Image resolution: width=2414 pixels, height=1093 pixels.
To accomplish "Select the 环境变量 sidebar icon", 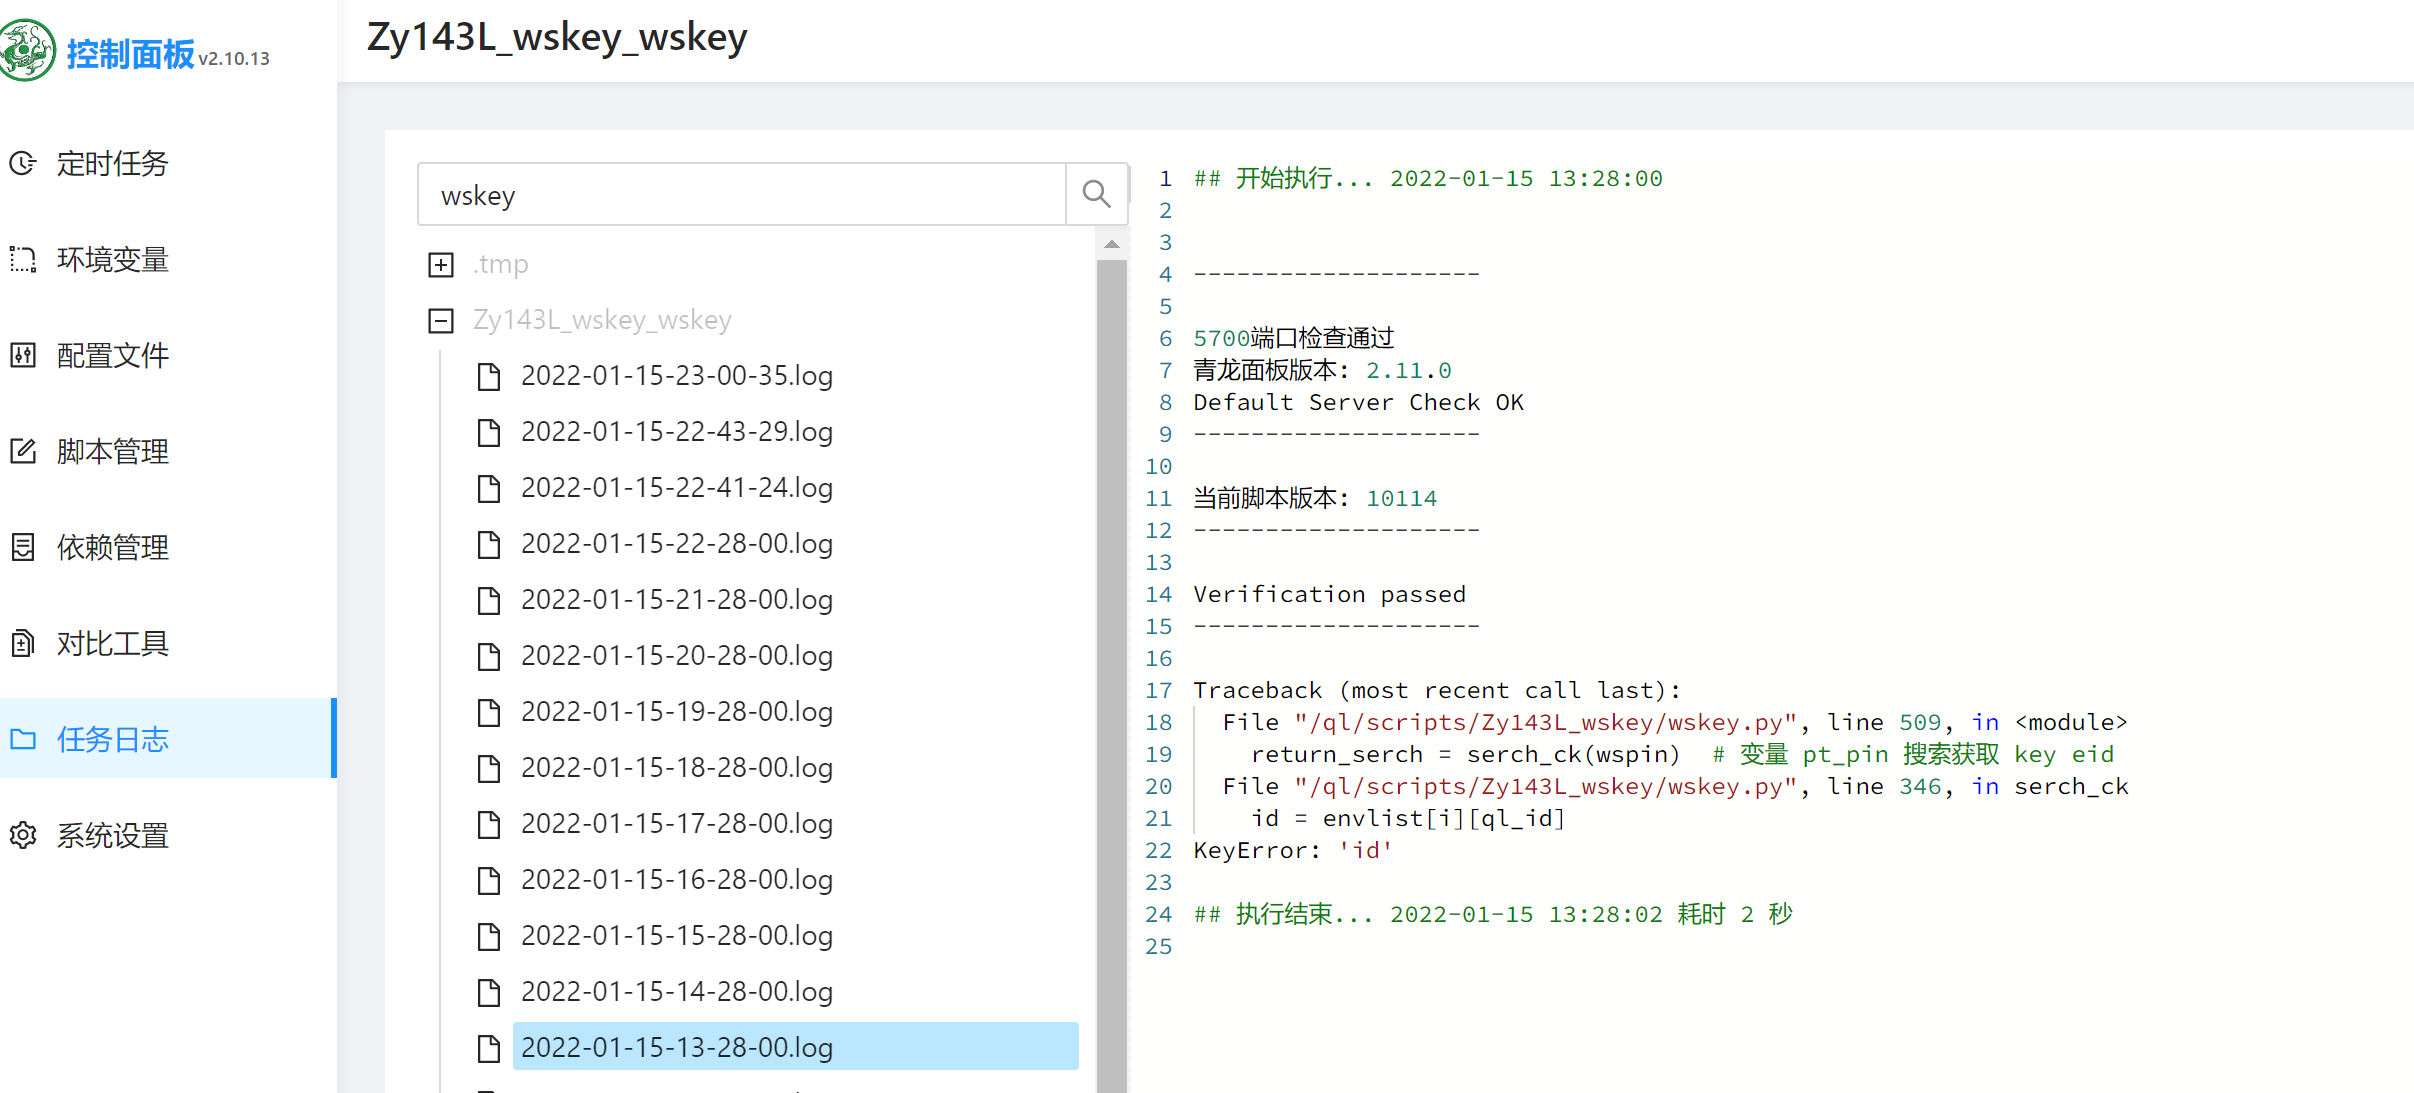I will [x=23, y=260].
